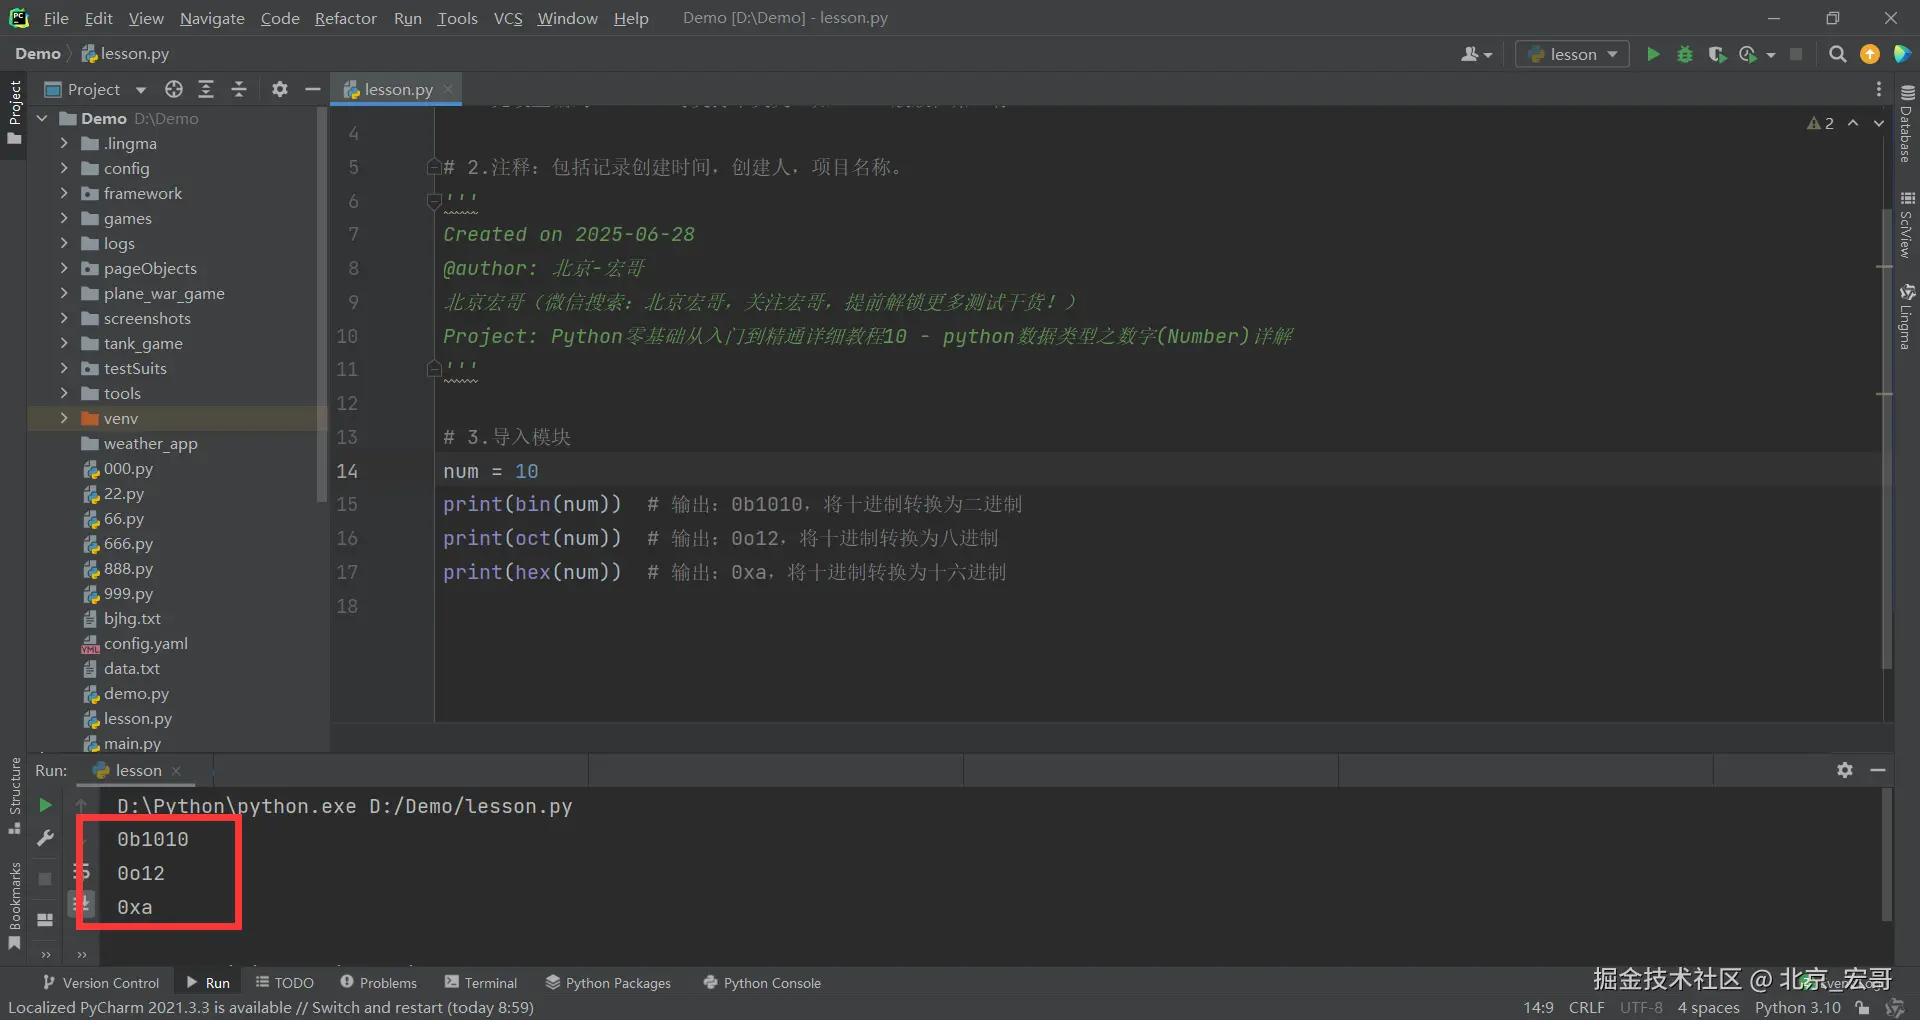Run the lesson configuration with green play button
Viewport: 1920px width, 1020px height.
click(x=1653, y=54)
